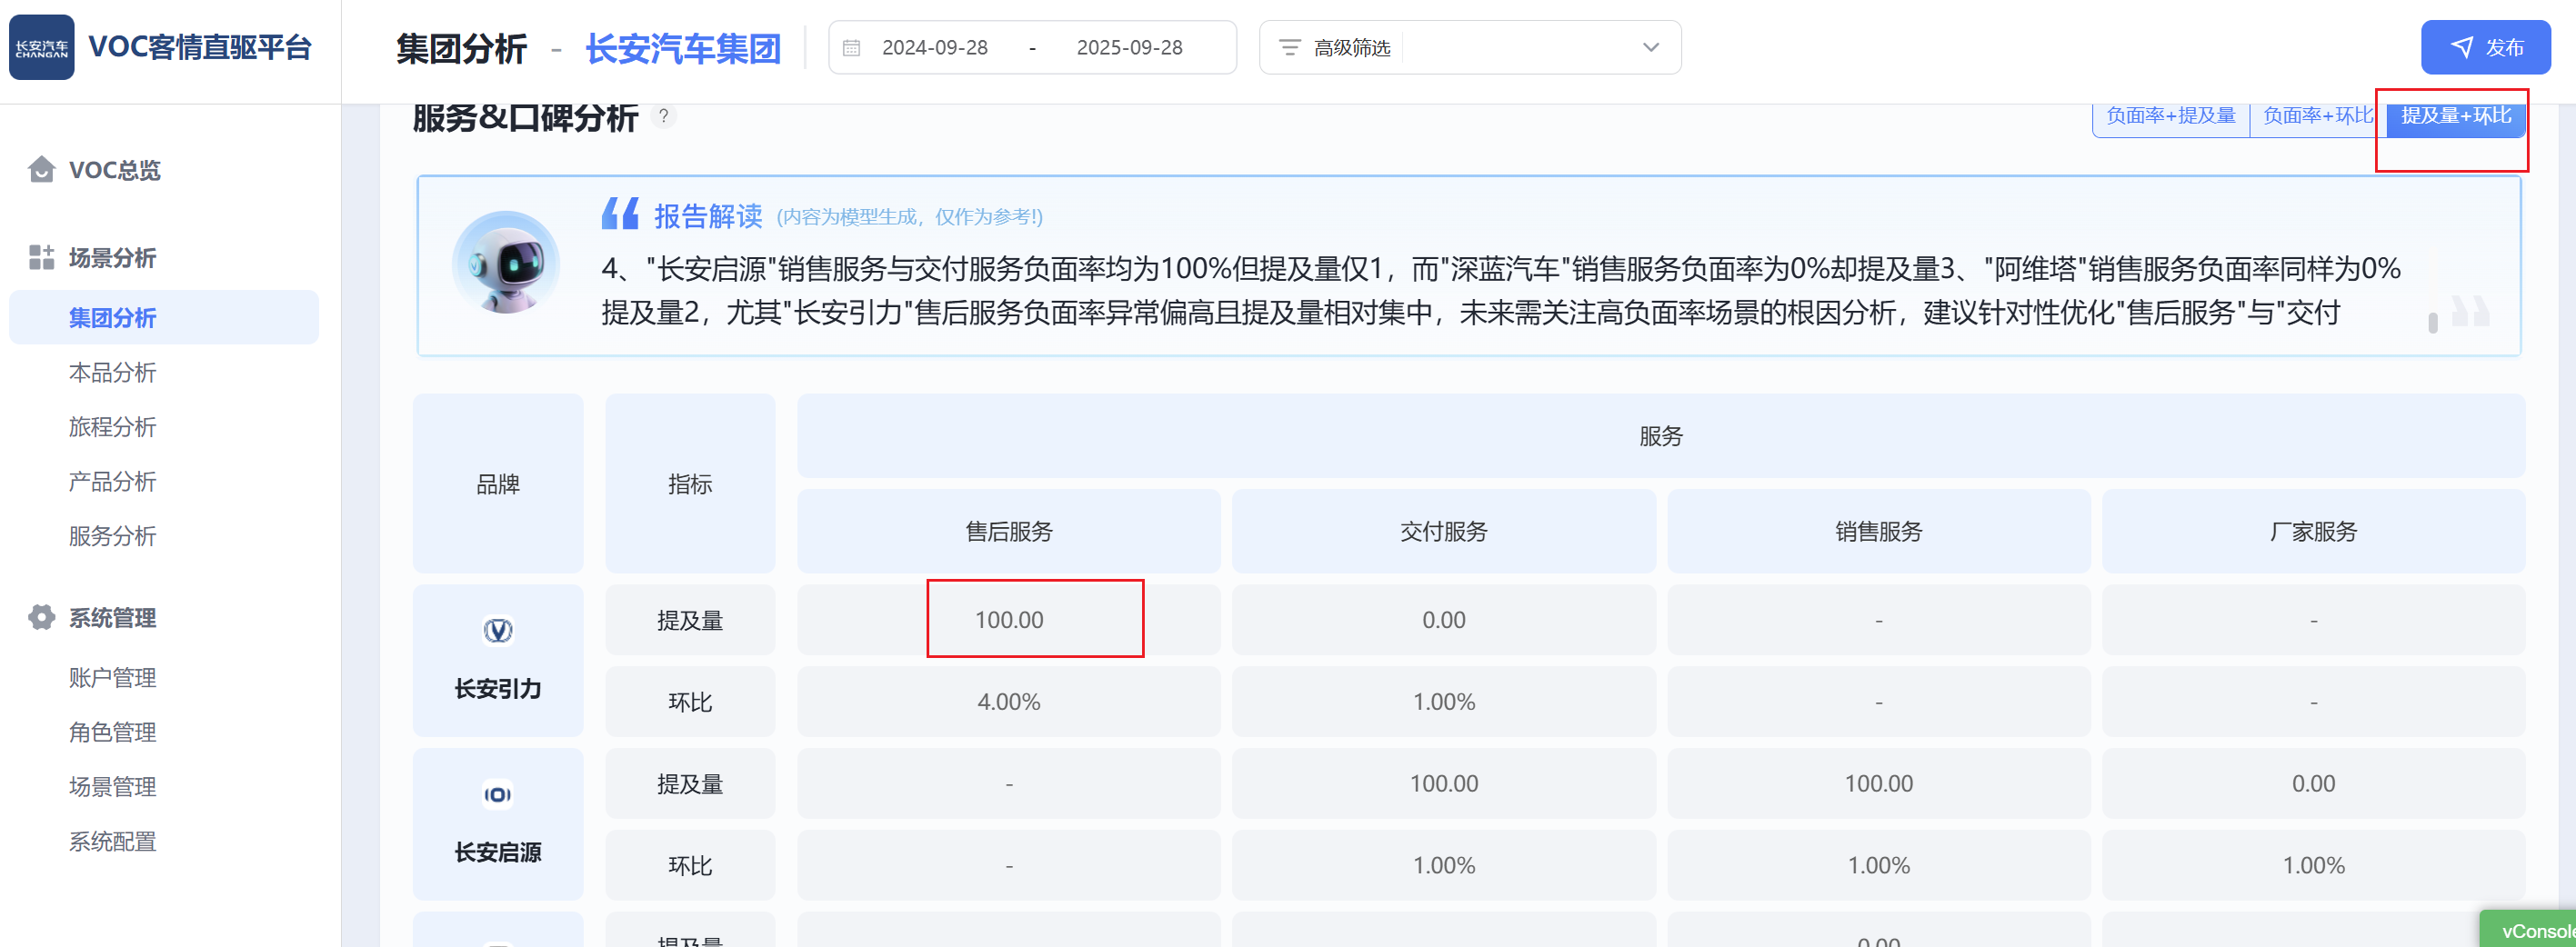Image resolution: width=2576 pixels, height=947 pixels.
Task: Click the 场景分析 grid icon
Action: click(x=41, y=258)
